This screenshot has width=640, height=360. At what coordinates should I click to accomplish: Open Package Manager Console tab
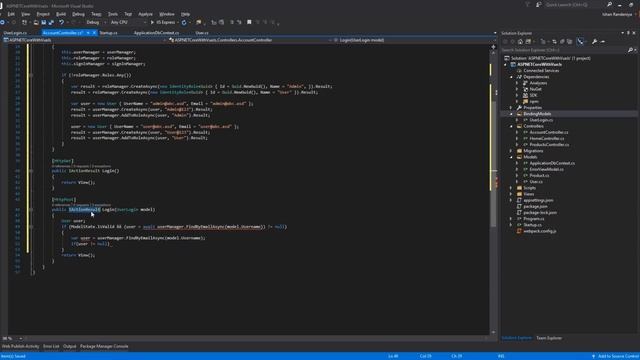(x=104, y=347)
